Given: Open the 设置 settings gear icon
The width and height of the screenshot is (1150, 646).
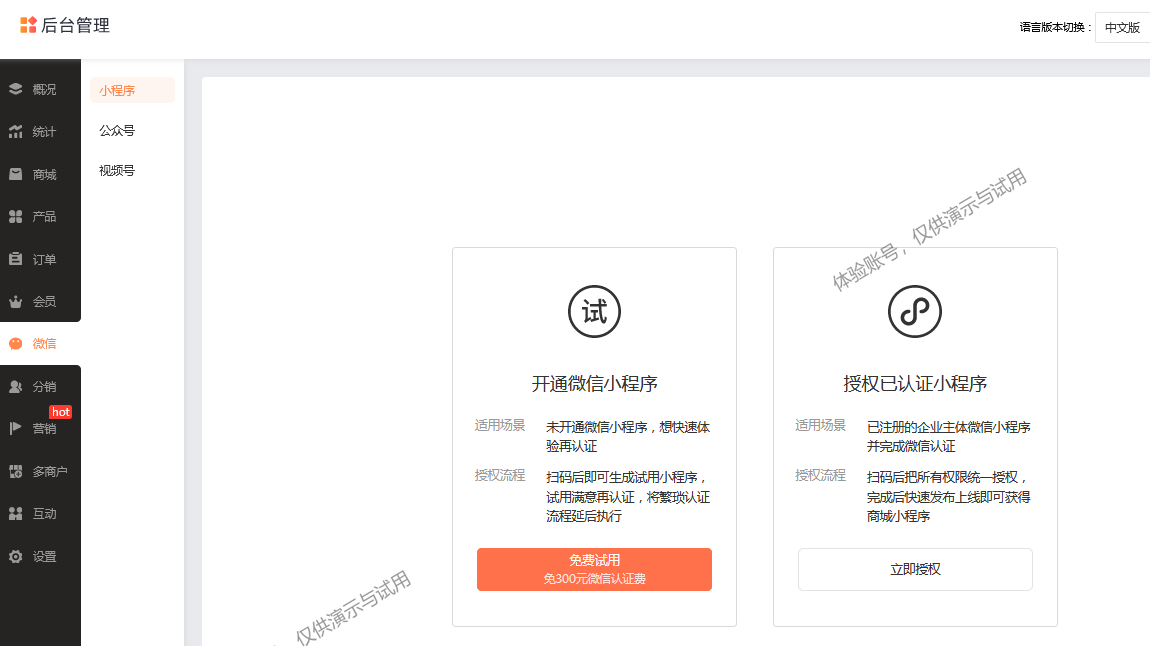Looking at the screenshot, I should 15,557.
